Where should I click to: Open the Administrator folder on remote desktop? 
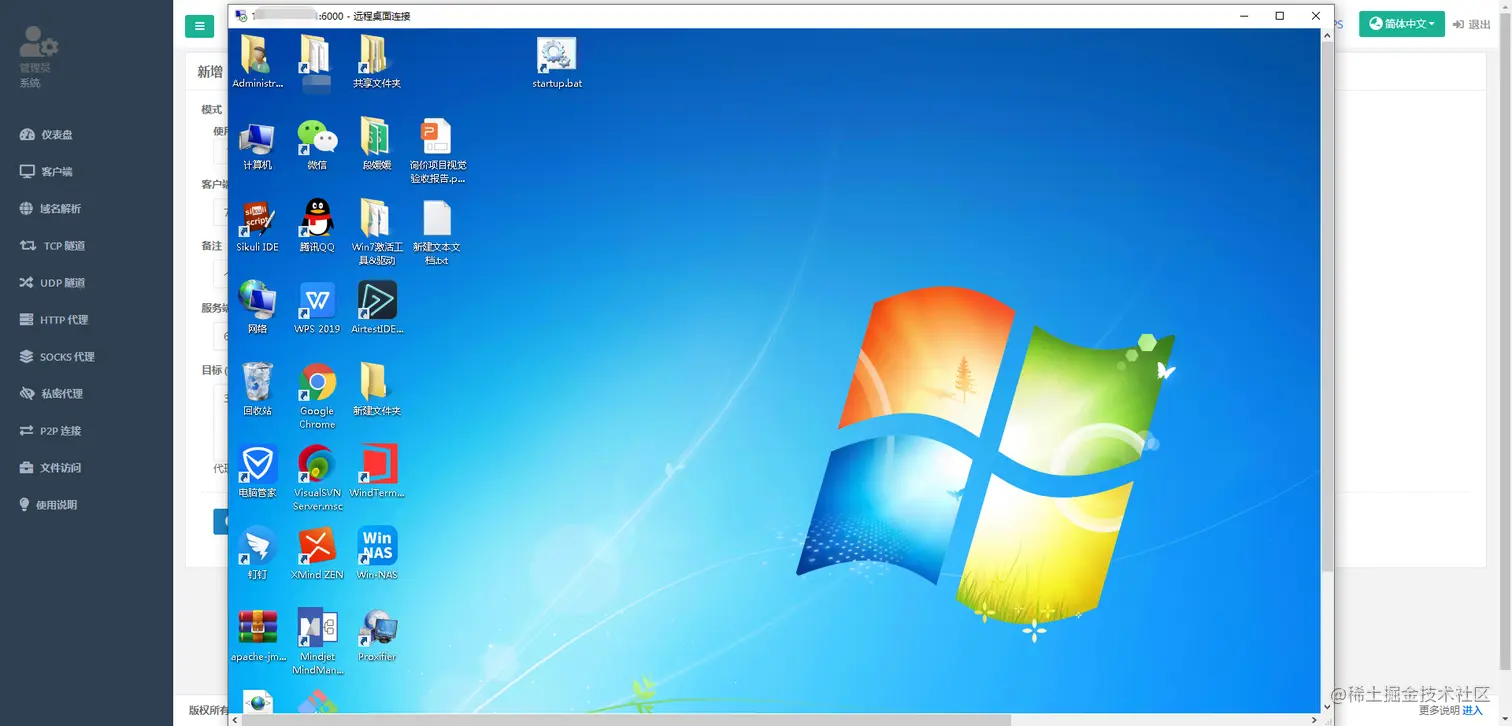[x=257, y=62]
